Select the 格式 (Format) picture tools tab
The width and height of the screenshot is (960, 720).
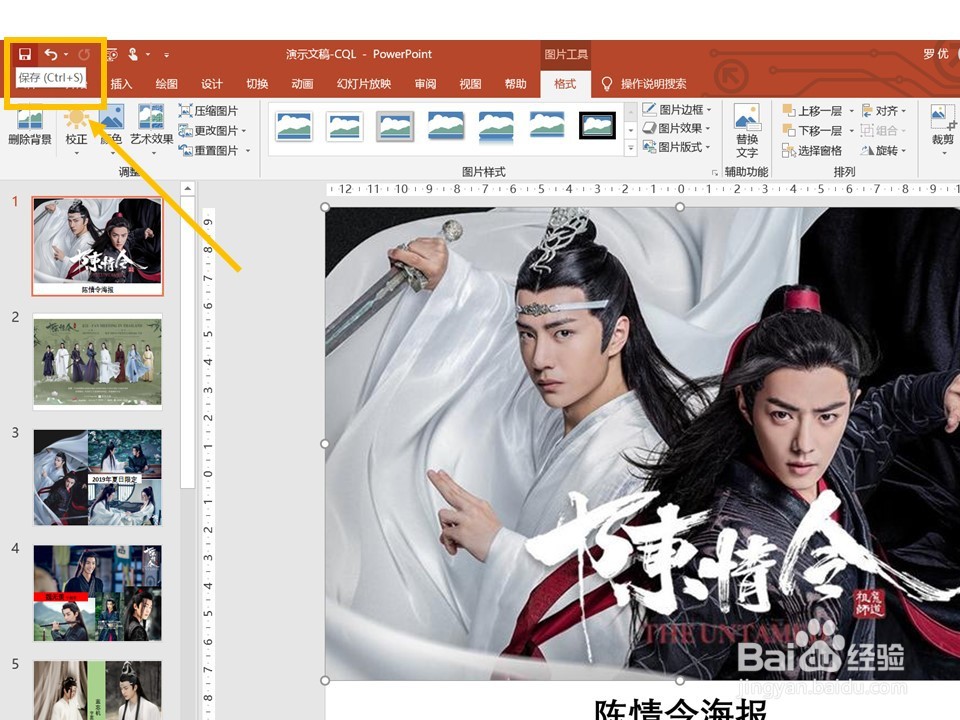point(565,84)
